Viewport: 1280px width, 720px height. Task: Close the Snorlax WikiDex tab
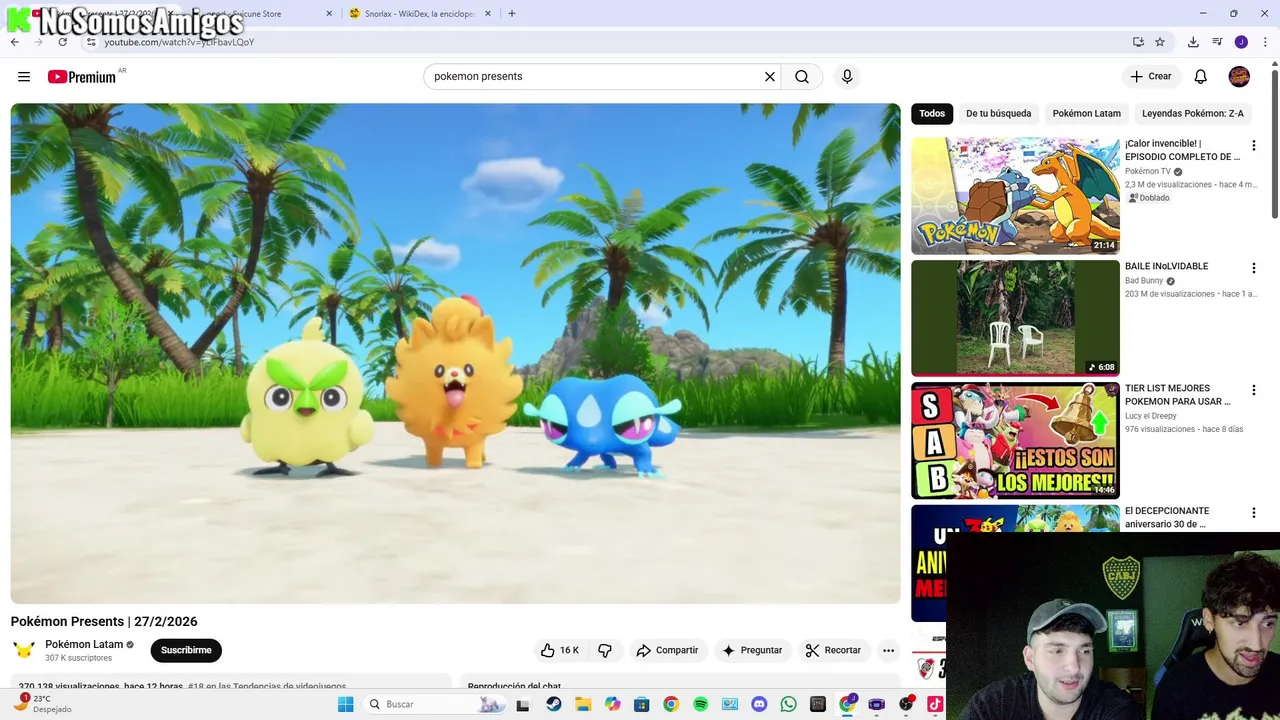point(488,14)
